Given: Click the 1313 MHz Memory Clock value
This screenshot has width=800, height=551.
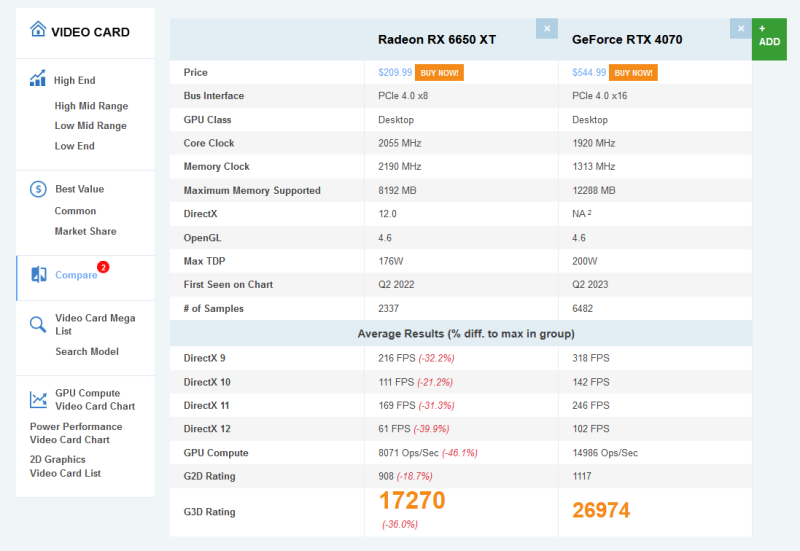Looking at the screenshot, I should pyautogui.click(x=593, y=167).
